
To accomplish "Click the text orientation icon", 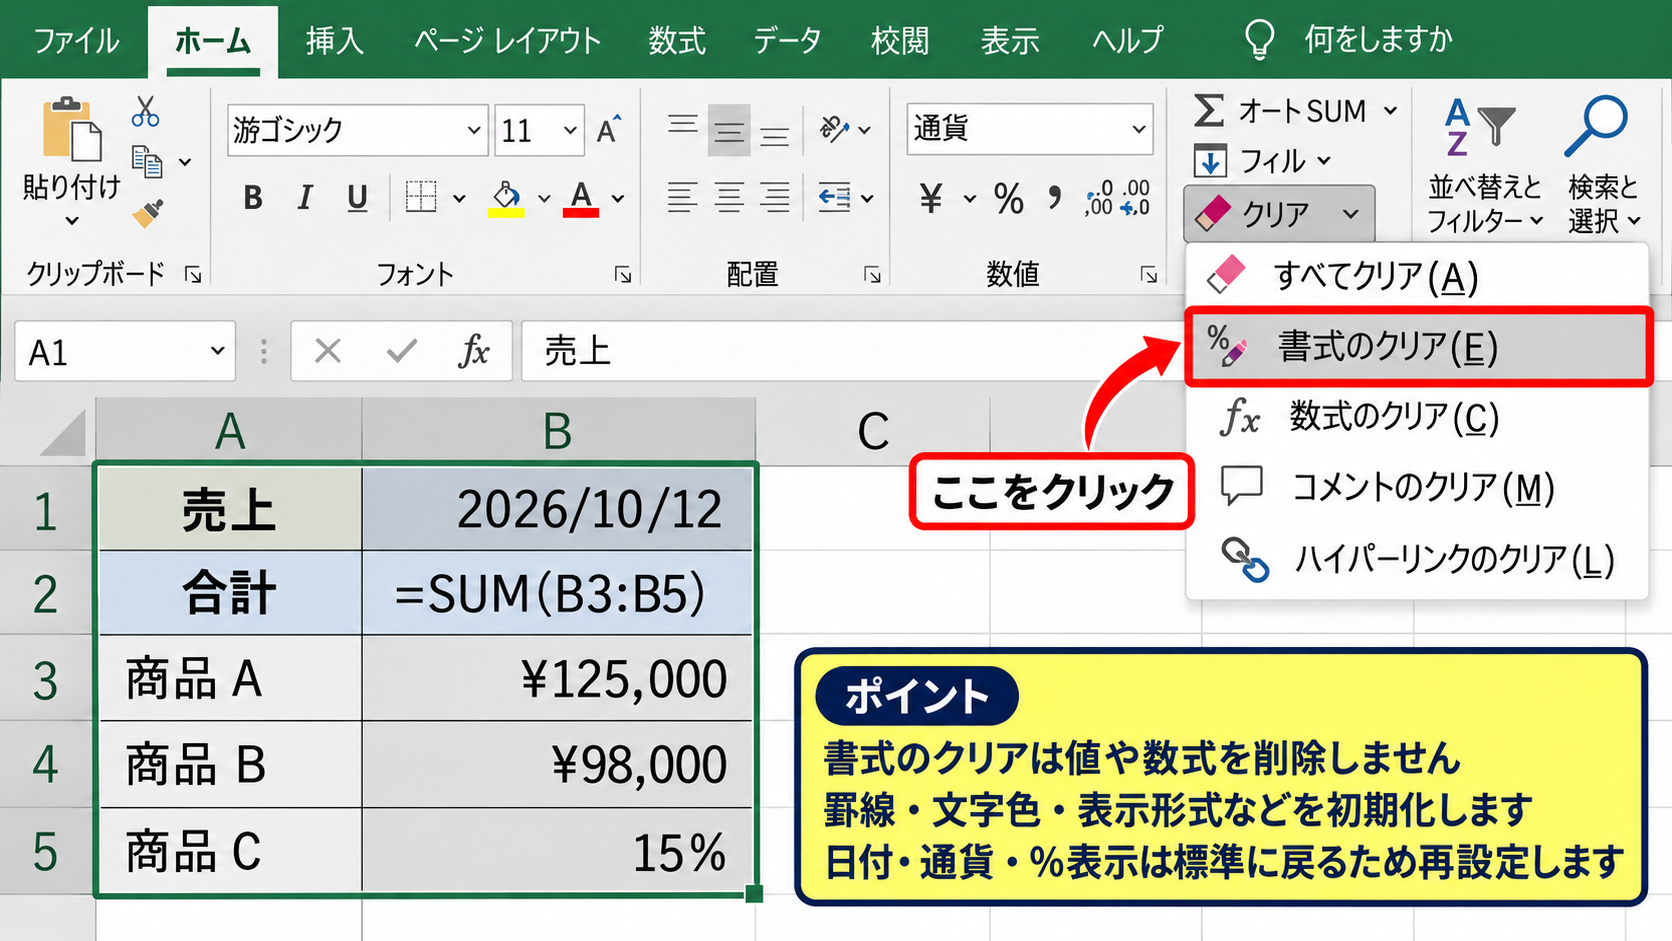I will click(x=834, y=129).
